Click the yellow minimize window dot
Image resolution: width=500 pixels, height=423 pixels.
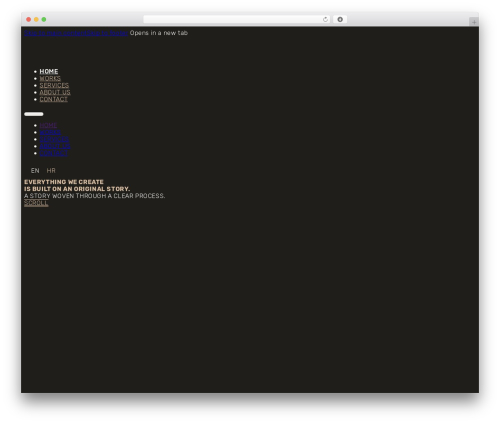pos(36,19)
